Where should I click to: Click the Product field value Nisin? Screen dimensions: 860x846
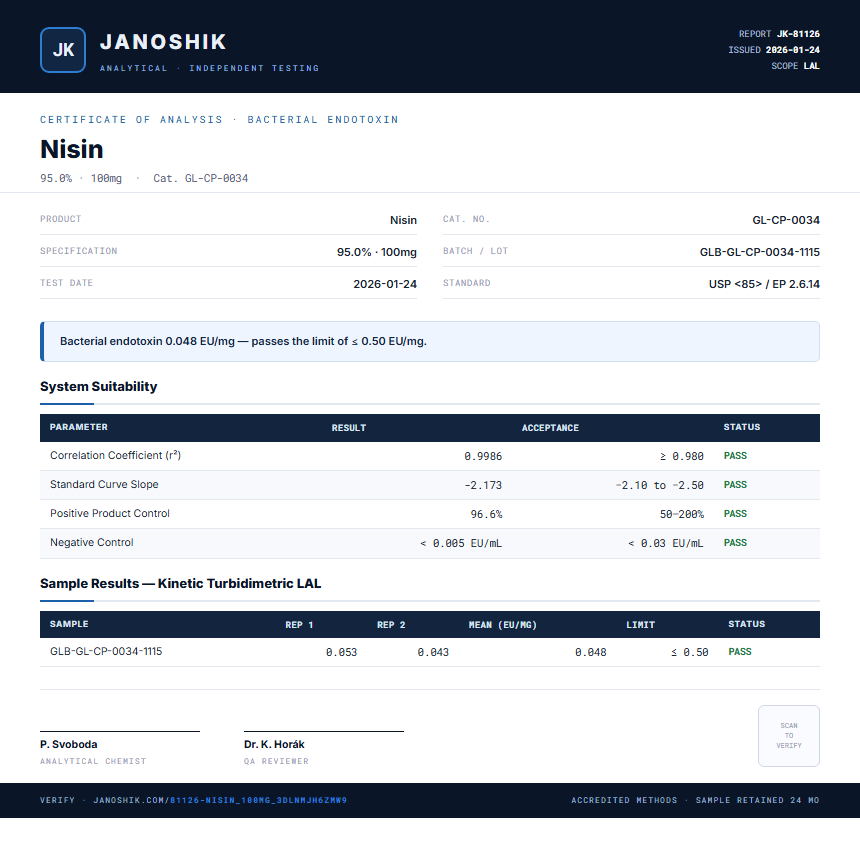click(x=403, y=220)
